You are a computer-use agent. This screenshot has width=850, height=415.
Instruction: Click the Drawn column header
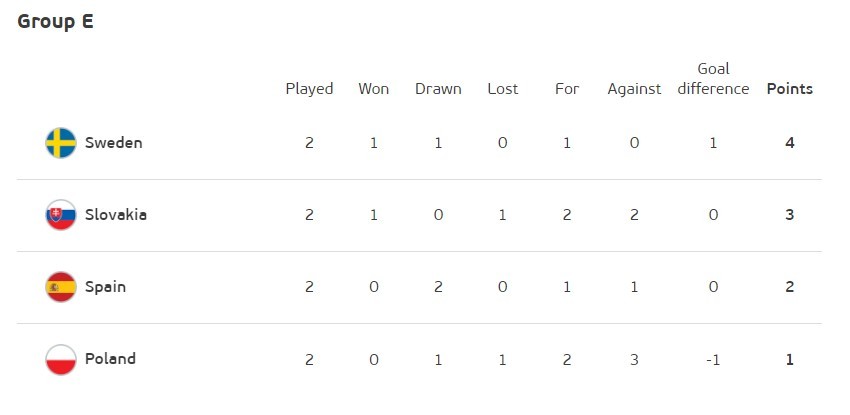pos(438,89)
